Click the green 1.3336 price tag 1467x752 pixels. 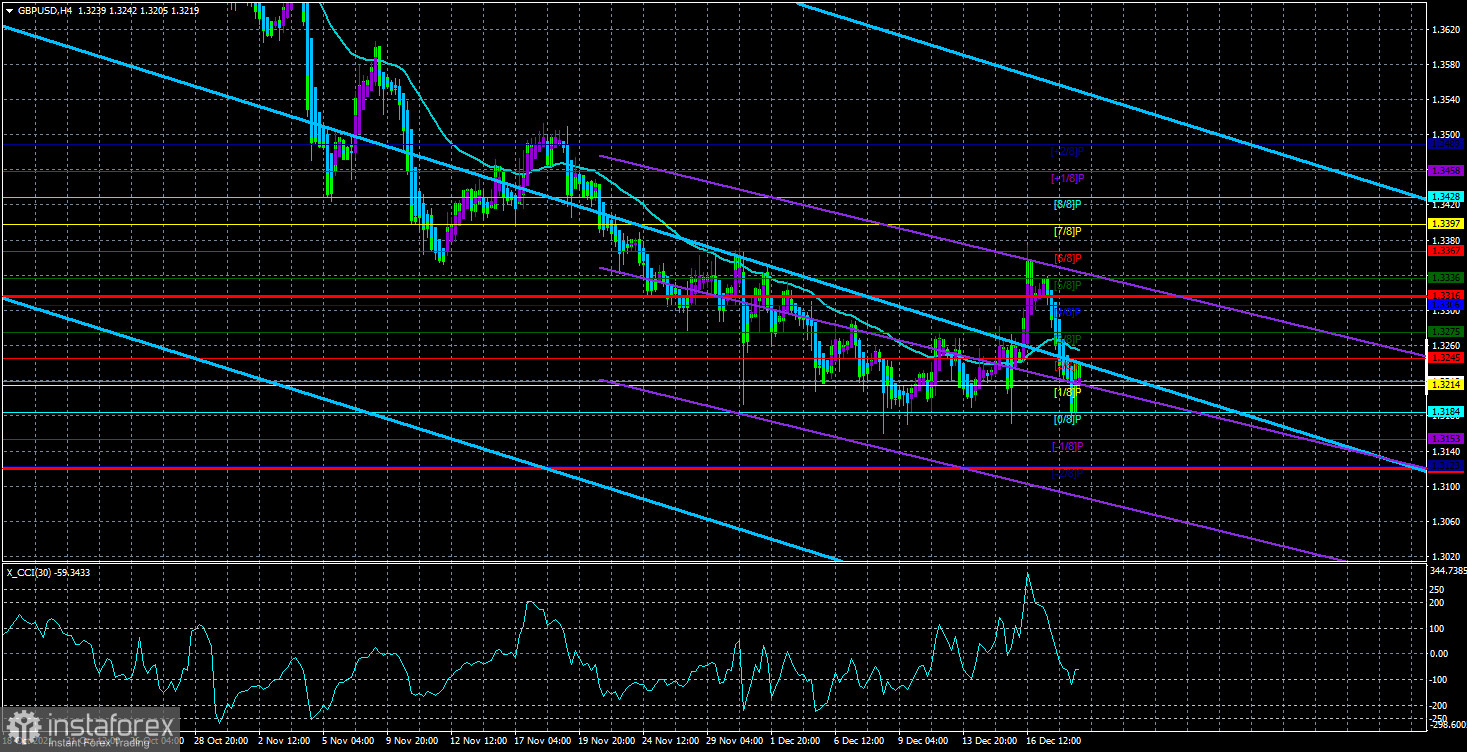click(1446, 277)
